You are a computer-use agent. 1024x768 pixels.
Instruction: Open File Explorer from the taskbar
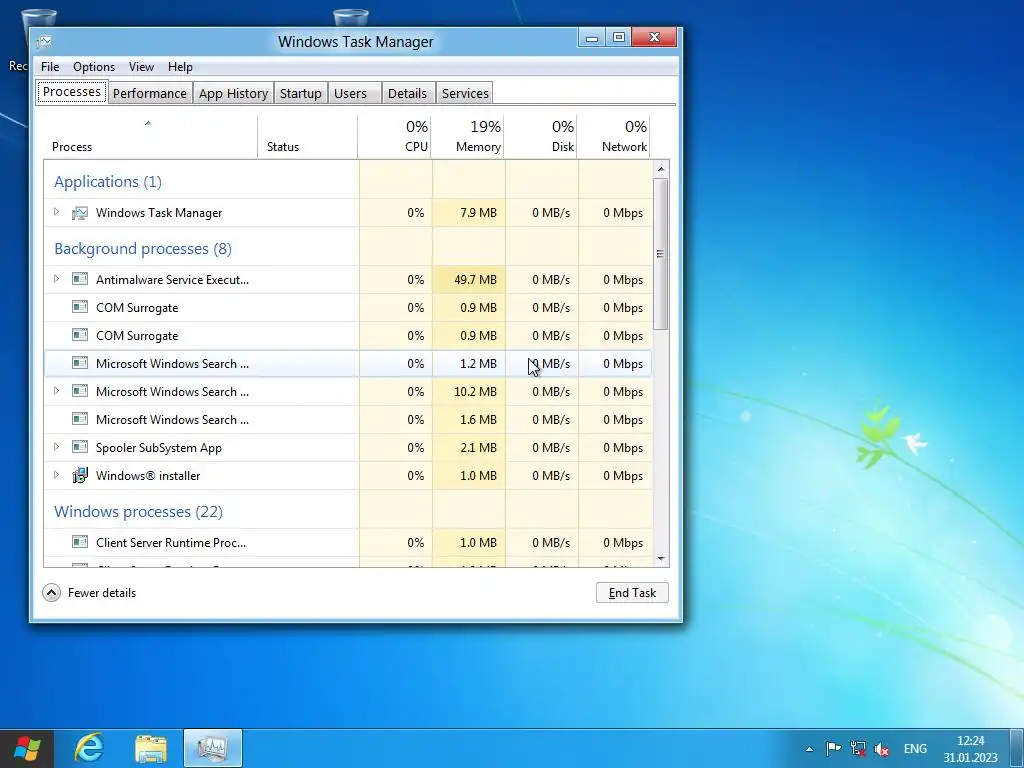coord(151,748)
